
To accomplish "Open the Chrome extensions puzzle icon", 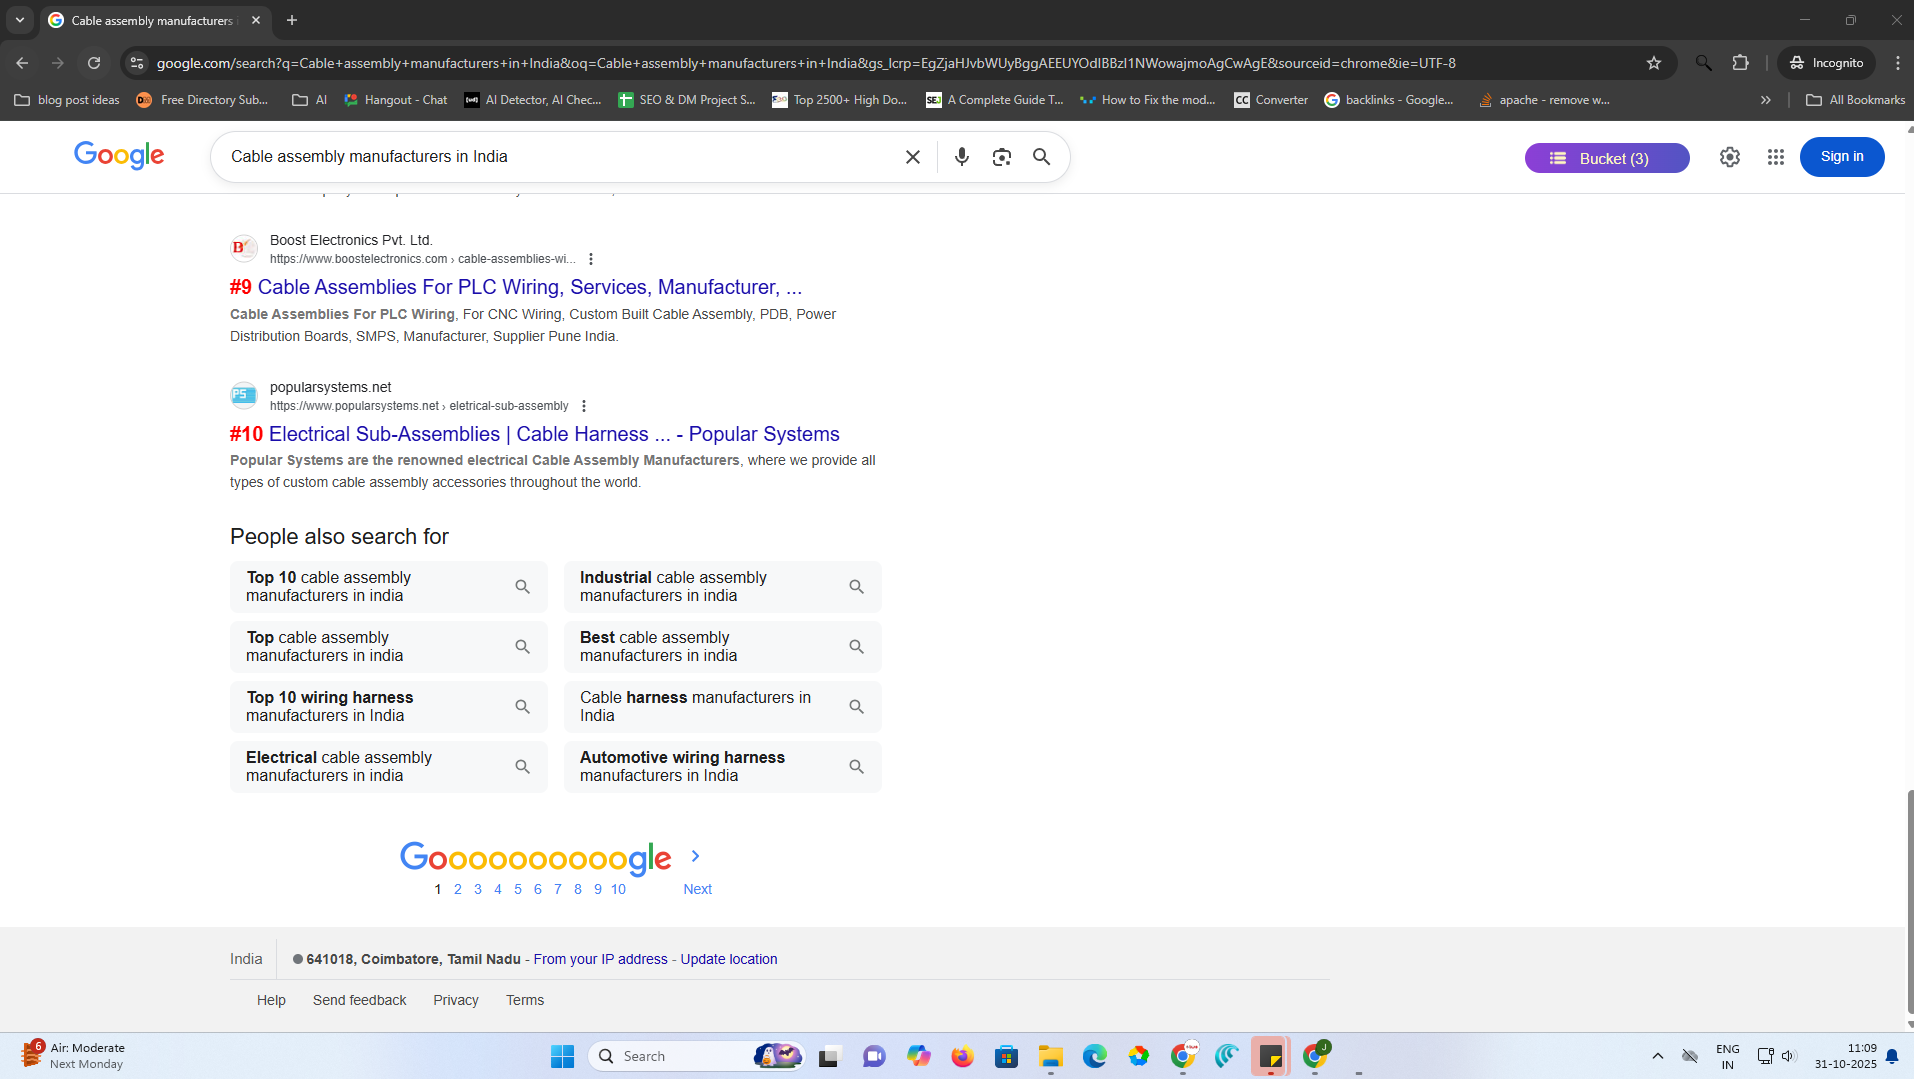I will [x=1740, y=63].
